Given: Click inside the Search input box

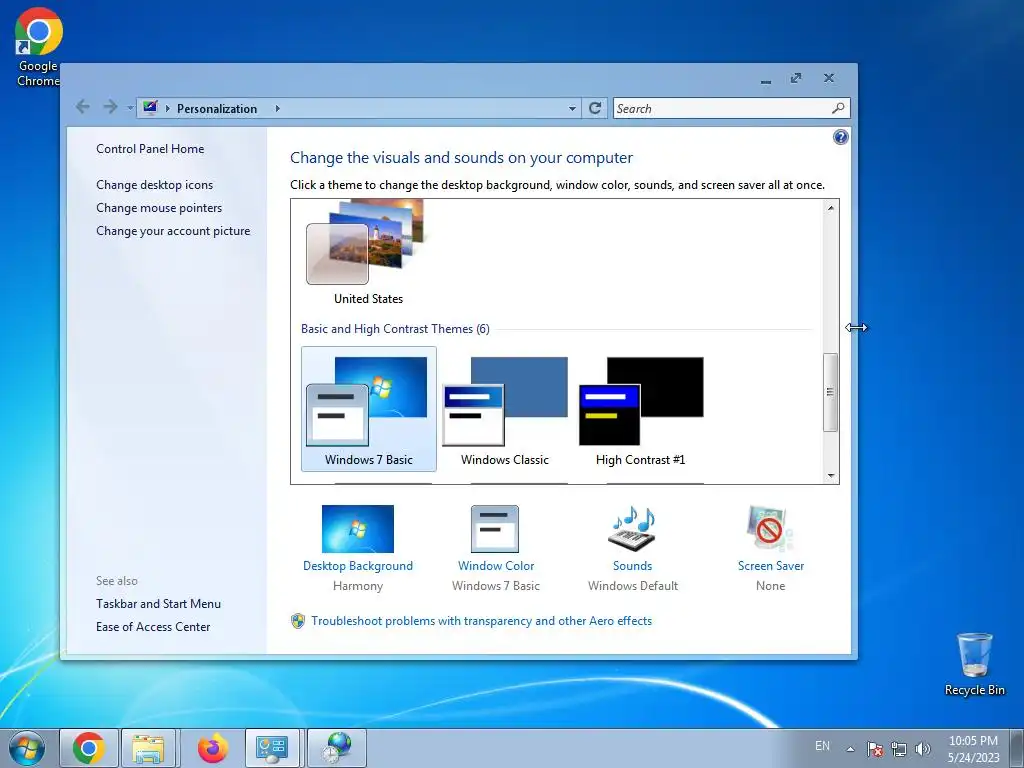Looking at the screenshot, I should [x=722, y=108].
